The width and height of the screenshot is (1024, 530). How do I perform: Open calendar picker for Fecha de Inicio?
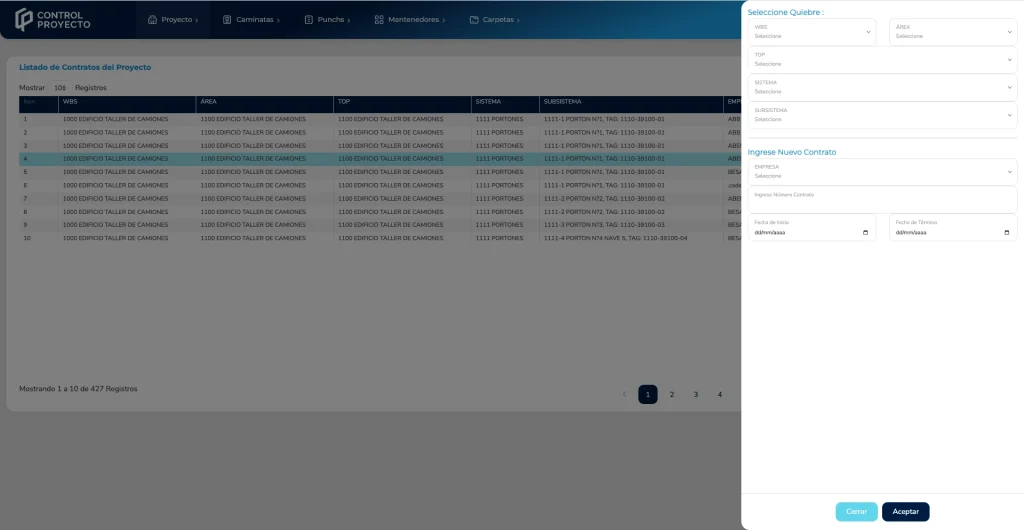[865, 232]
